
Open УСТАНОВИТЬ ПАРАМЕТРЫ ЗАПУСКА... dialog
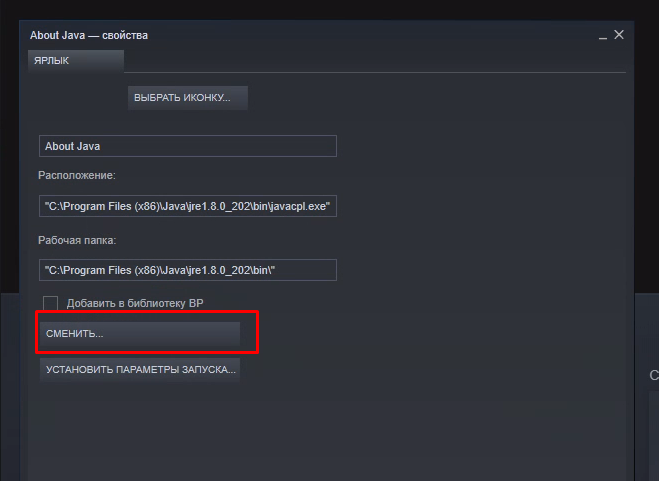coord(140,370)
